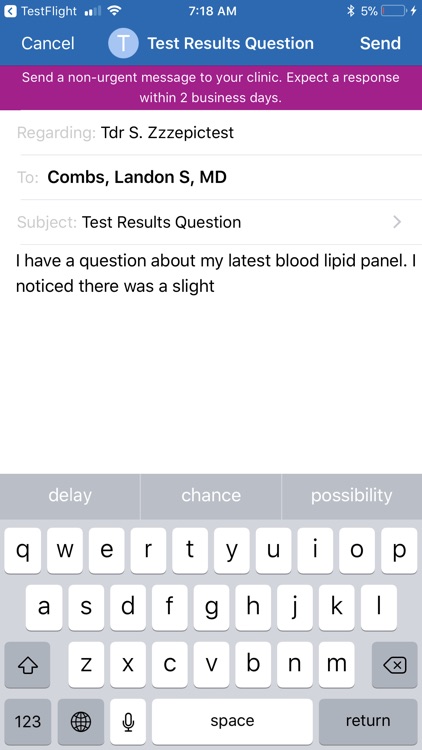422x750 pixels.
Task: Tap the round T avatar icon
Action: 123,43
